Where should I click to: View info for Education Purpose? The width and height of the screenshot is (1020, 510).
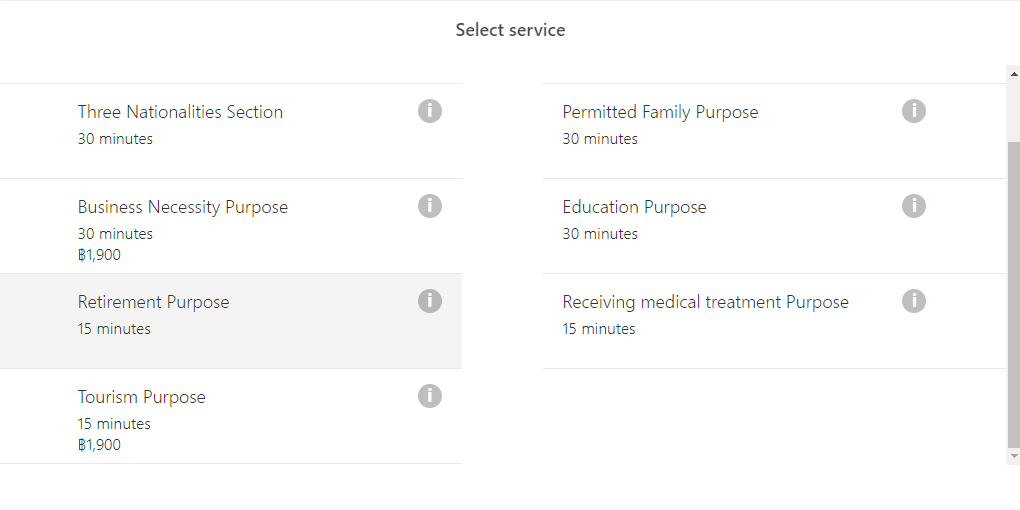[913, 206]
